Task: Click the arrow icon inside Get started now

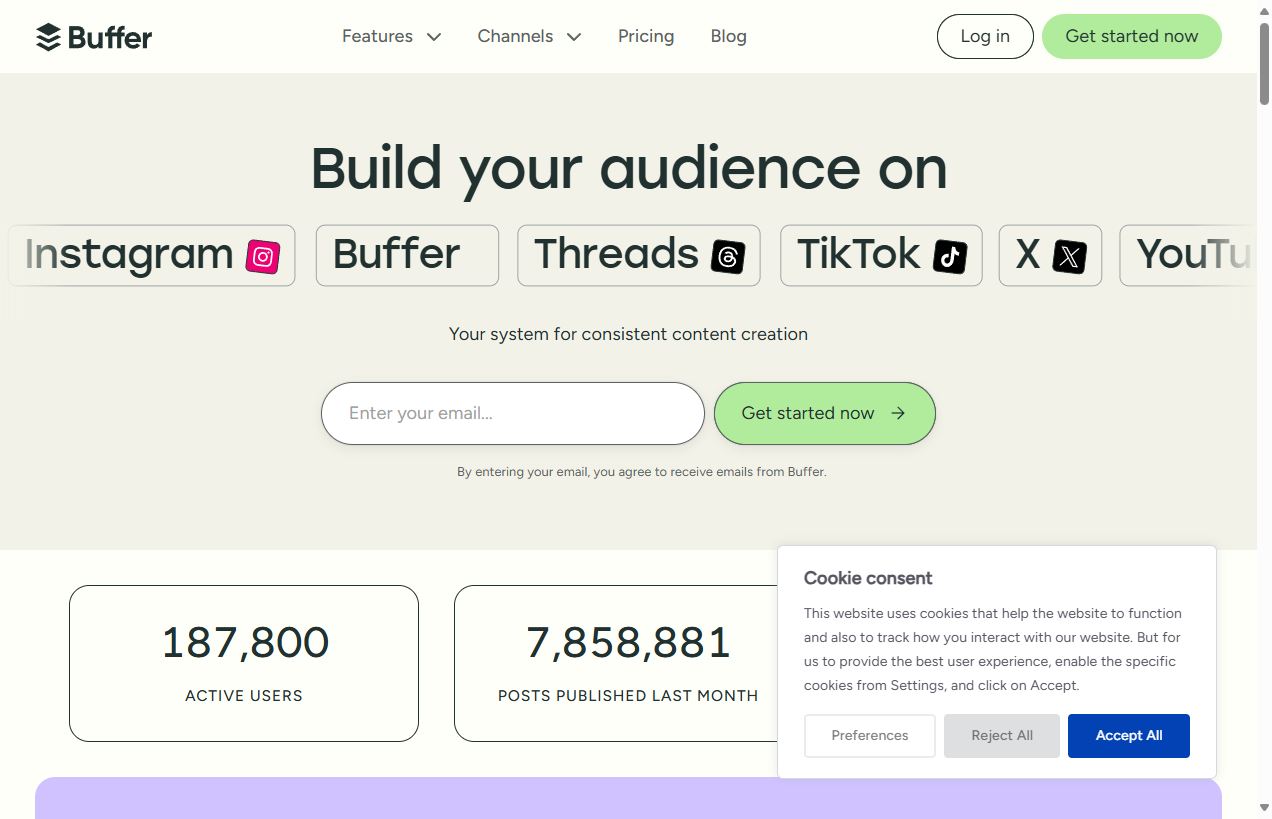Action: tap(897, 413)
